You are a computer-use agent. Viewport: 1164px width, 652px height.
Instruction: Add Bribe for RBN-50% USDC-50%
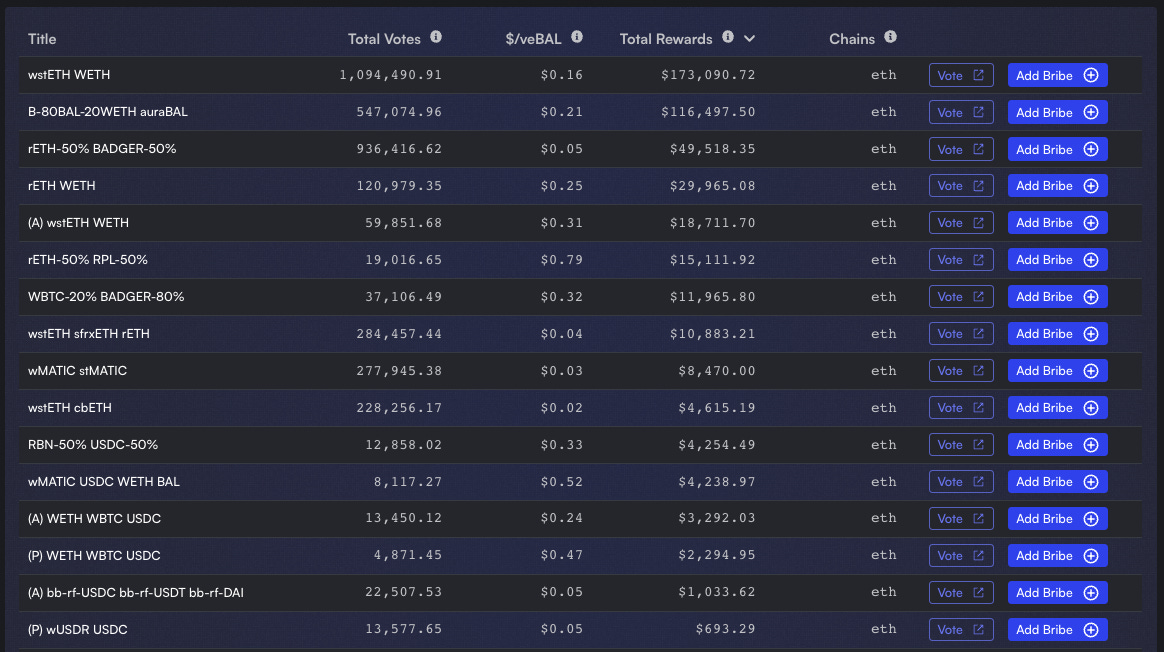tap(1057, 445)
